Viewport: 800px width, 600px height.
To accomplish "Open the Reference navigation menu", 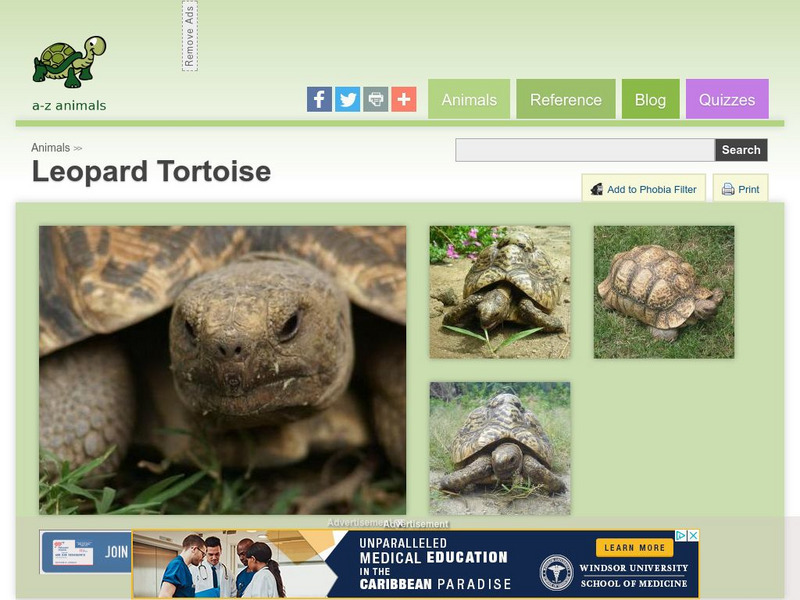I will pos(566,99).
